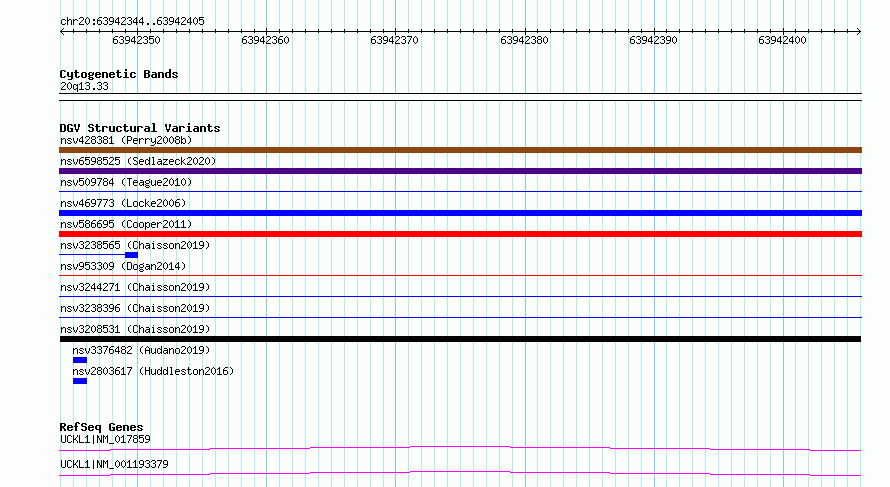Click the Cytogenetic Bands track heading

point(119,74)
